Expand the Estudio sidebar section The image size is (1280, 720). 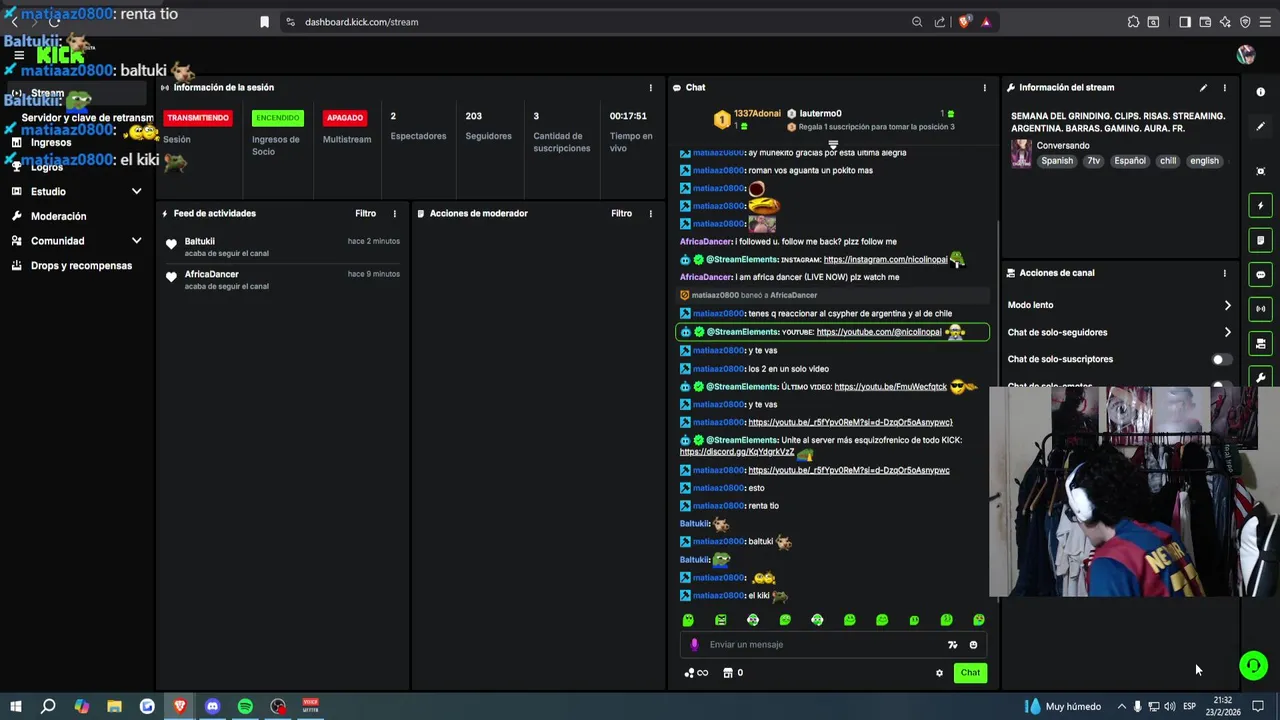click(x=136, y=191)
